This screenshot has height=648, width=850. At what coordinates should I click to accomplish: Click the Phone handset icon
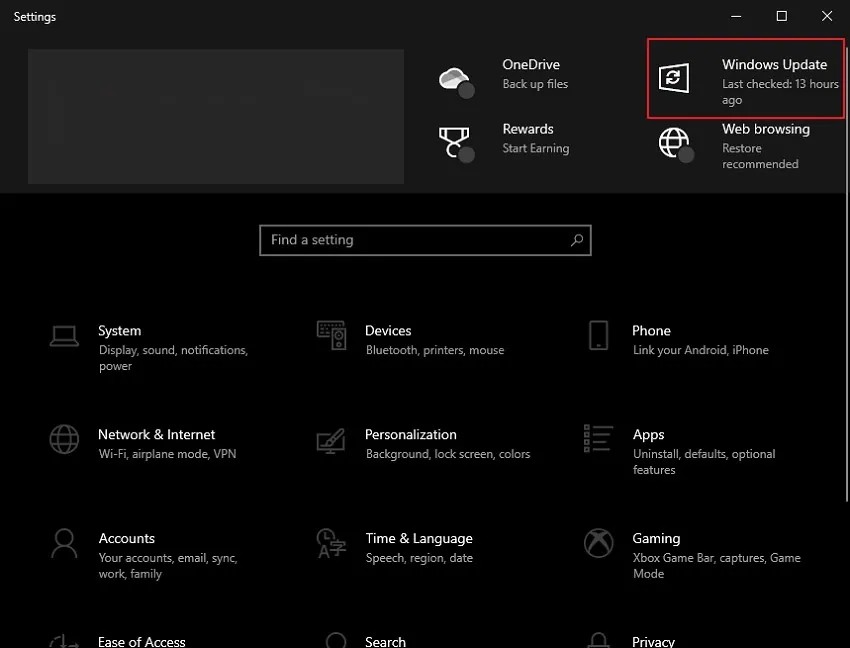pyautogui.click(x=598, y=335)
